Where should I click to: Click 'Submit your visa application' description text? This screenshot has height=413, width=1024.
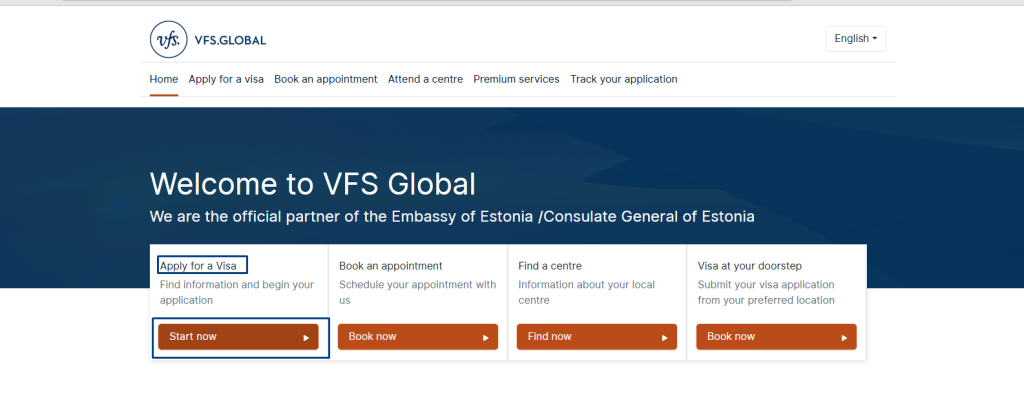pos(766,293)
